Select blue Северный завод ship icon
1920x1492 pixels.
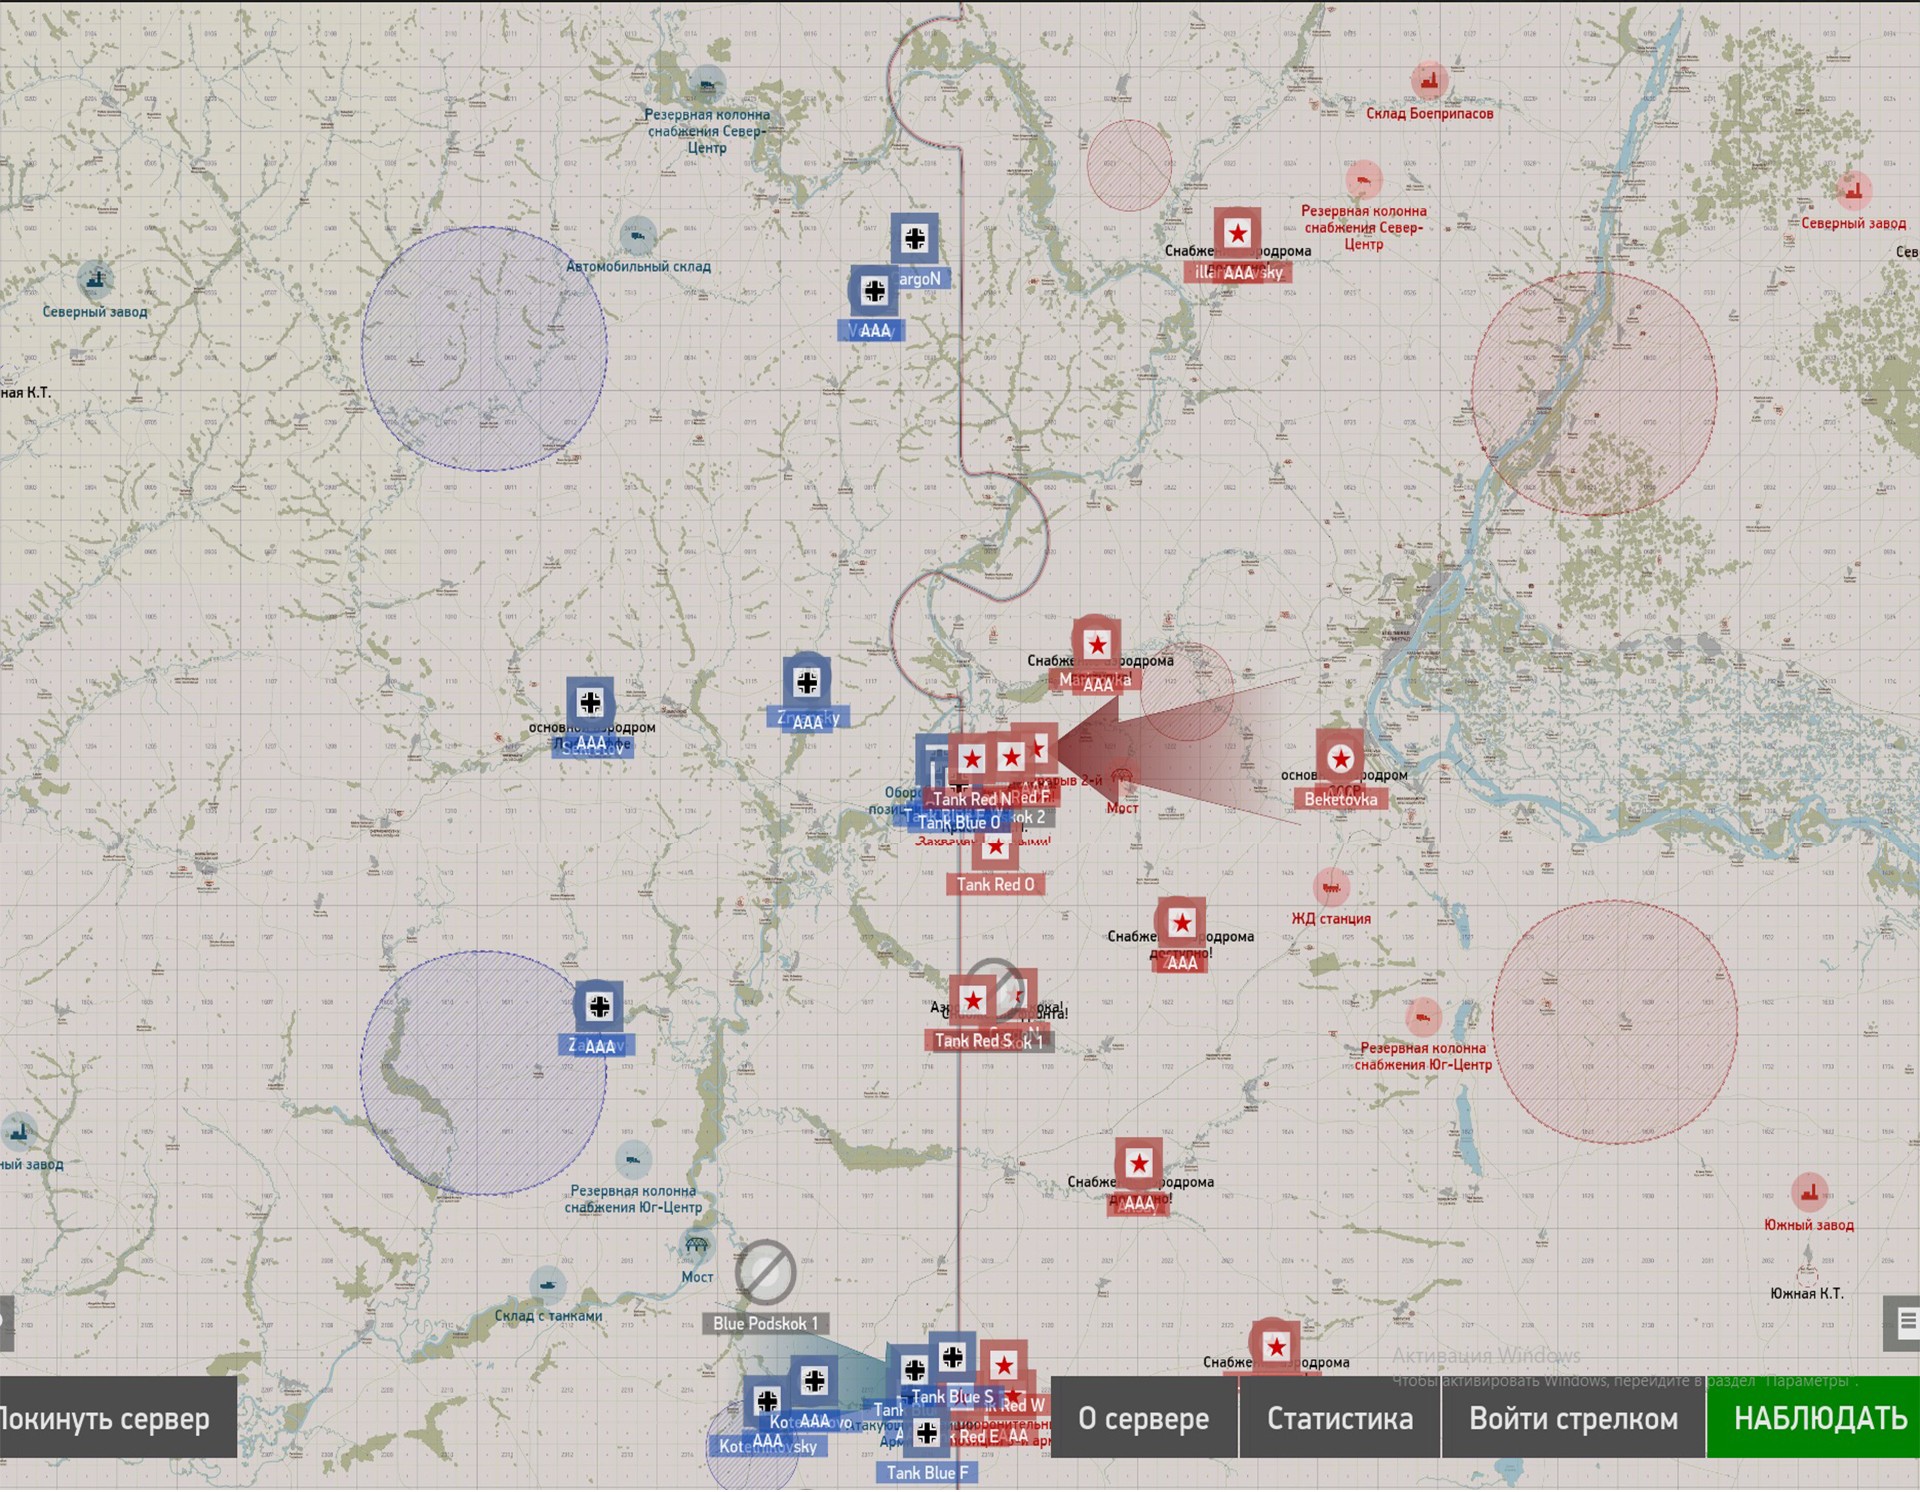click(95, 280)
